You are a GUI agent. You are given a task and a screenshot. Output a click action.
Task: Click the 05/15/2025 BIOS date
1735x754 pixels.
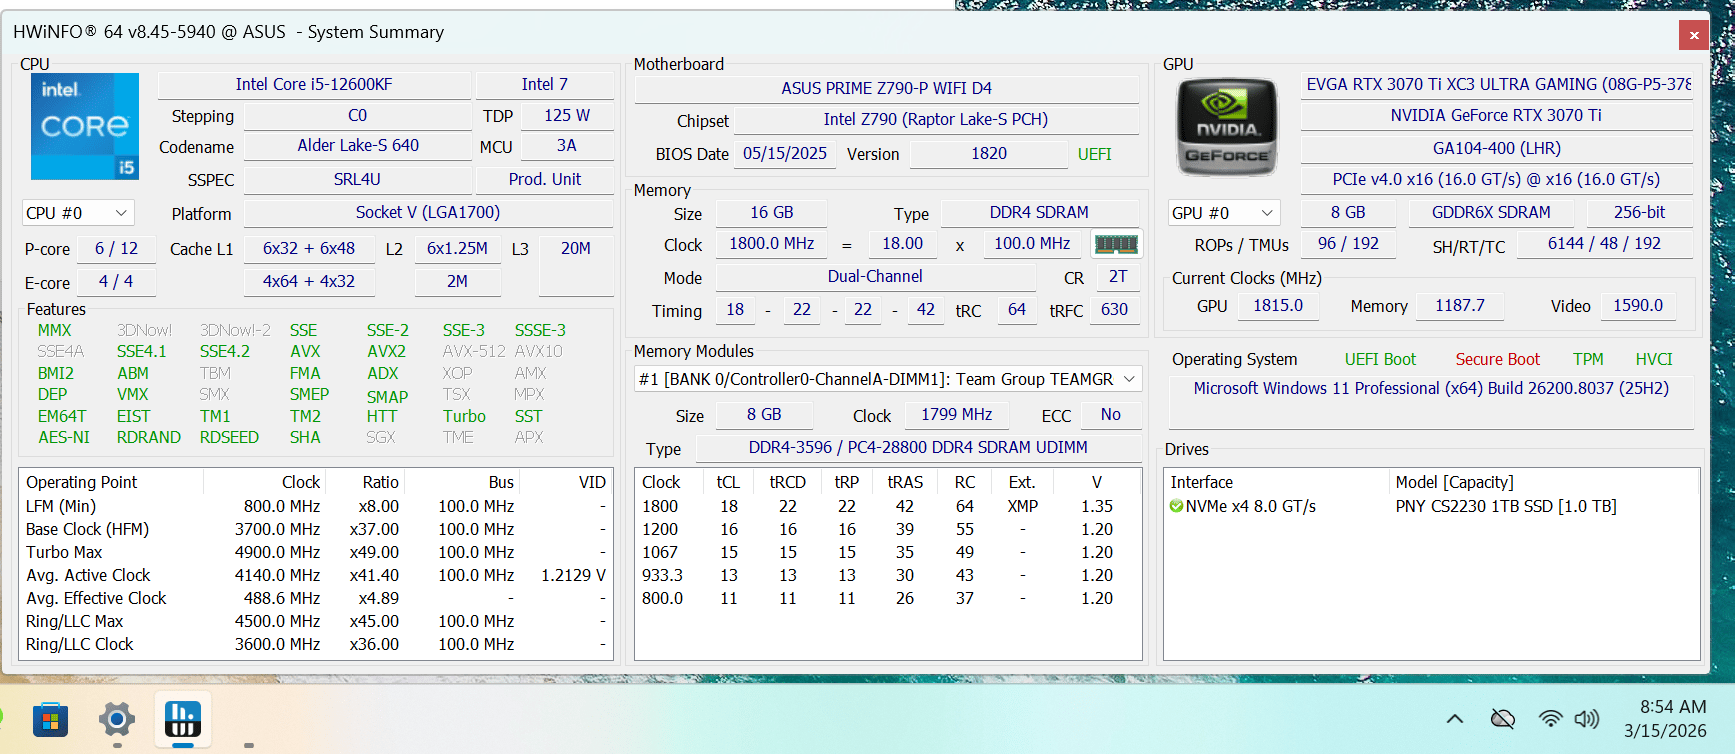pyautogui.click(x=785, y=153)
